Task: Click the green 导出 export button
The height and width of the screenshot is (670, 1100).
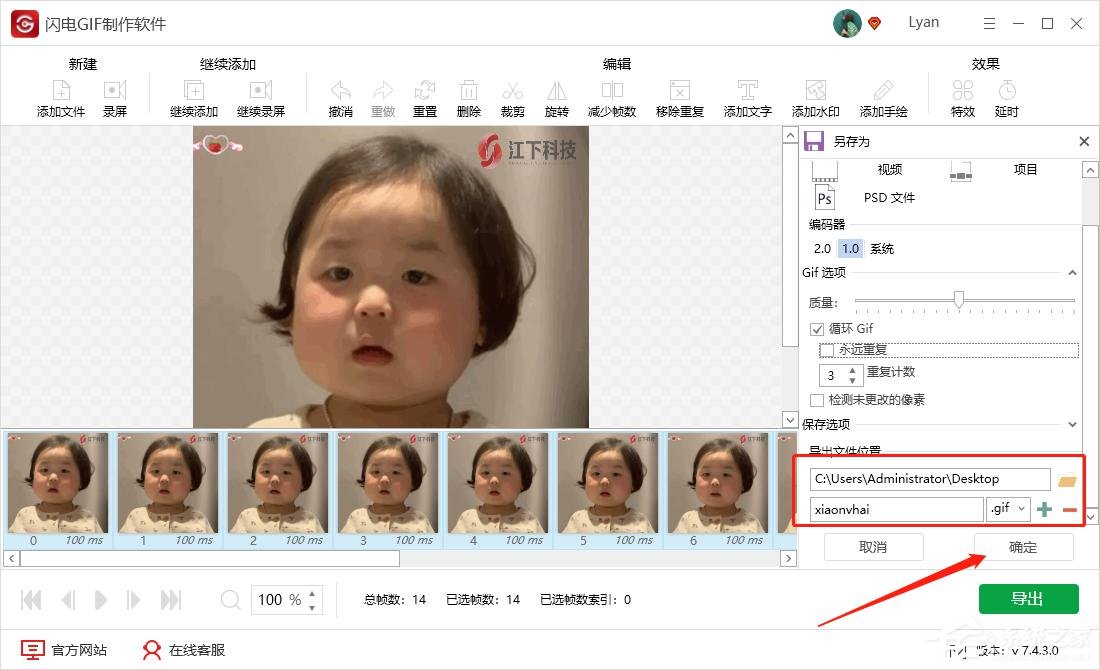Action: pos(1028,598)
